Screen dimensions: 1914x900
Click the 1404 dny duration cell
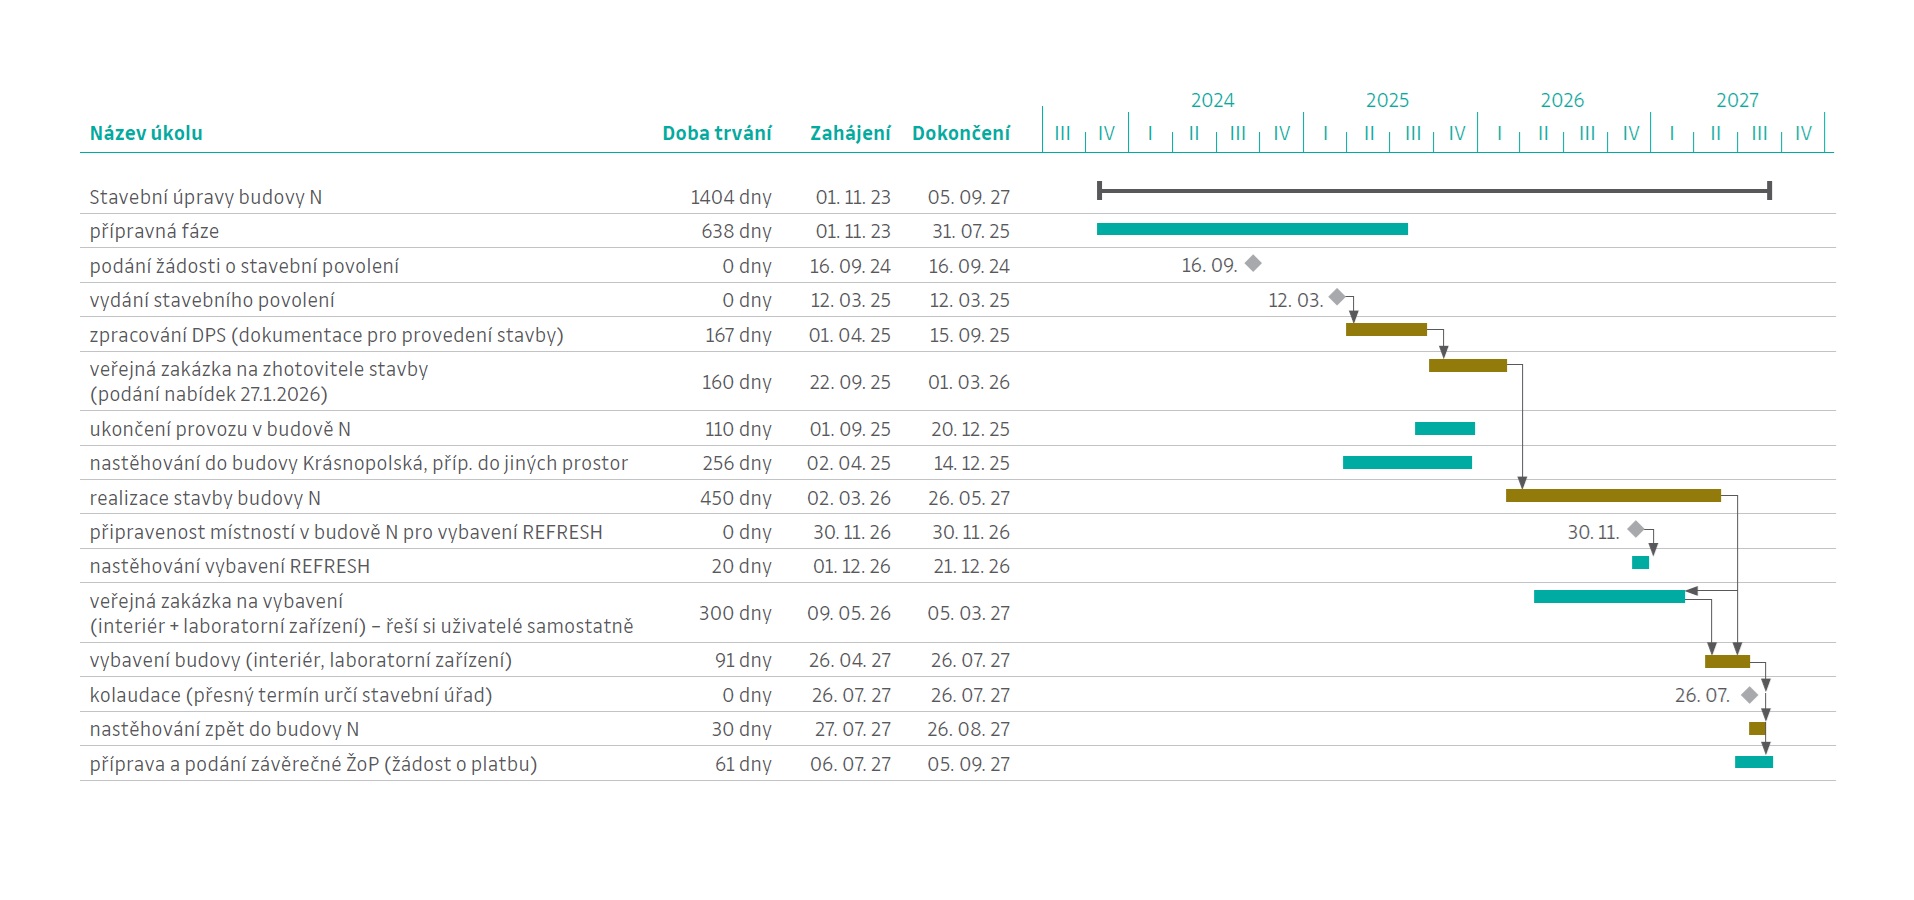coord(730,197)
